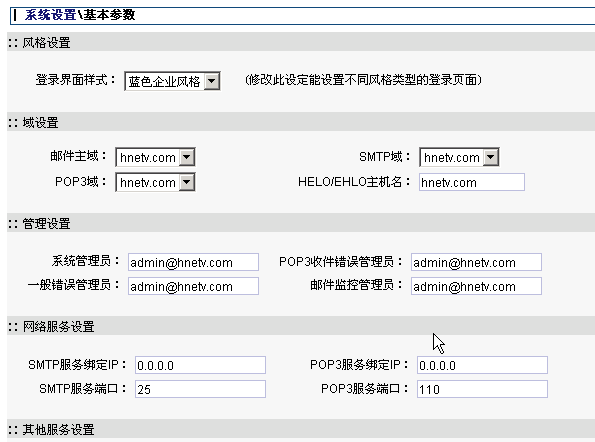Click the 其他服务设置 section header
This screenshot has height=442, width=595.
point(58,429)
